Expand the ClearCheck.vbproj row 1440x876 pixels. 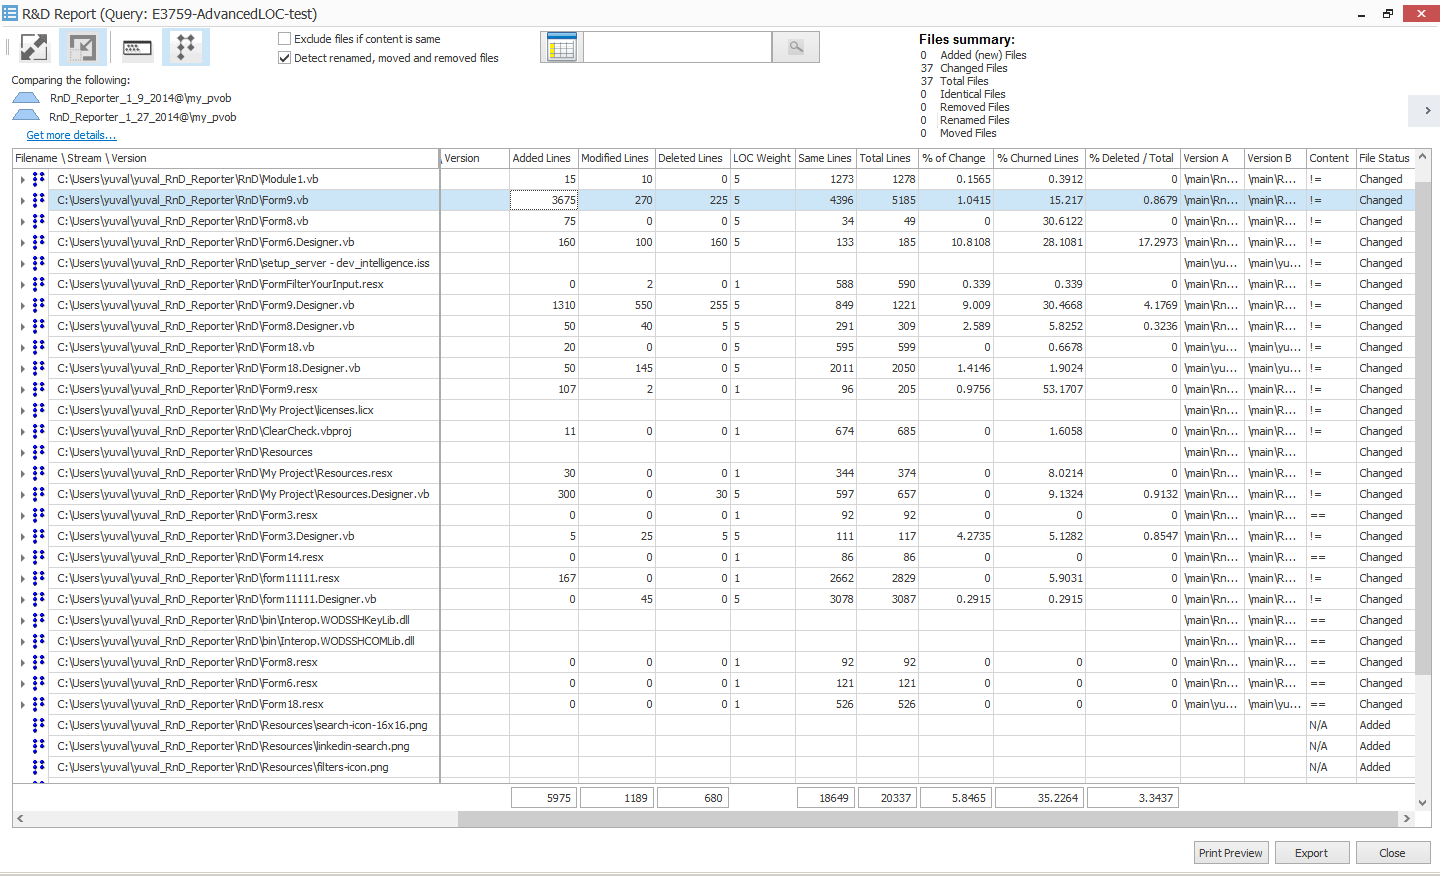pyautogui.click(x=23, y=432)
